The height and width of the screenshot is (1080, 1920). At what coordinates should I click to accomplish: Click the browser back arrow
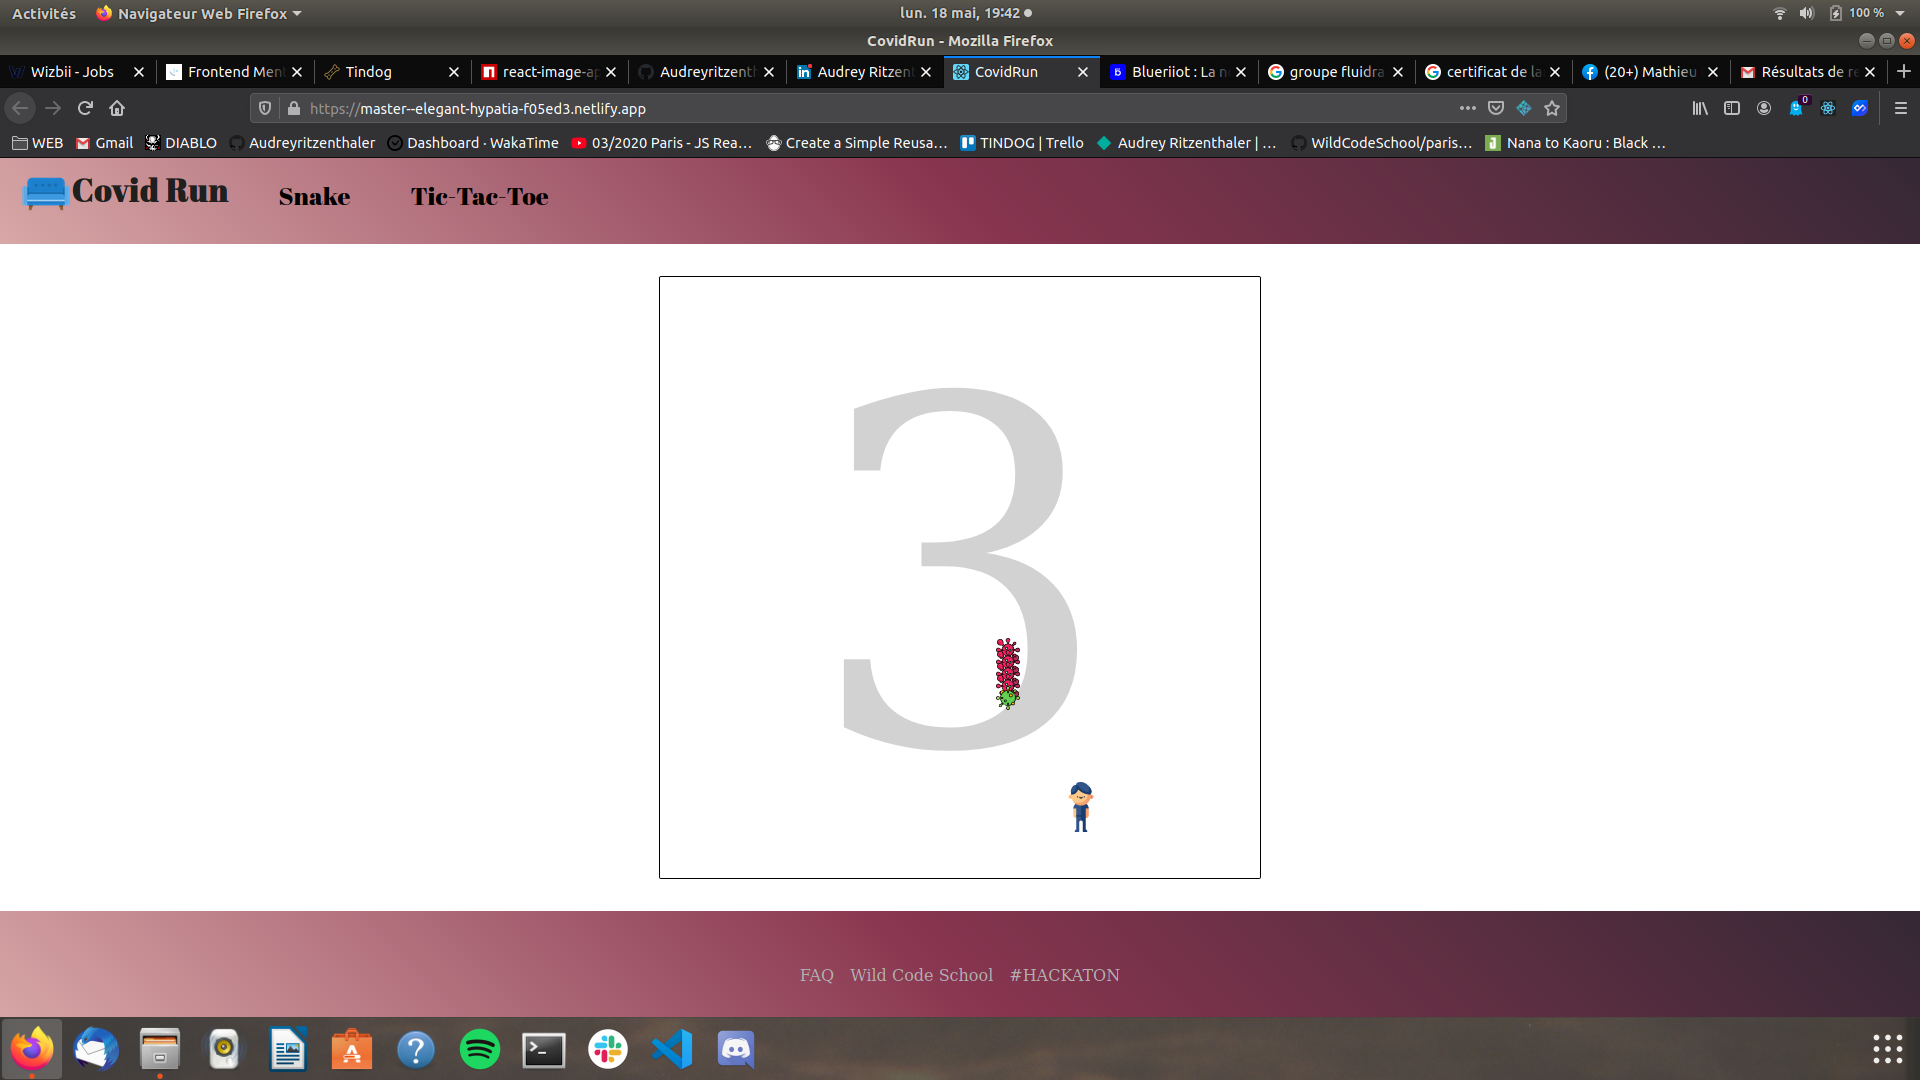[x=20, y=108]
